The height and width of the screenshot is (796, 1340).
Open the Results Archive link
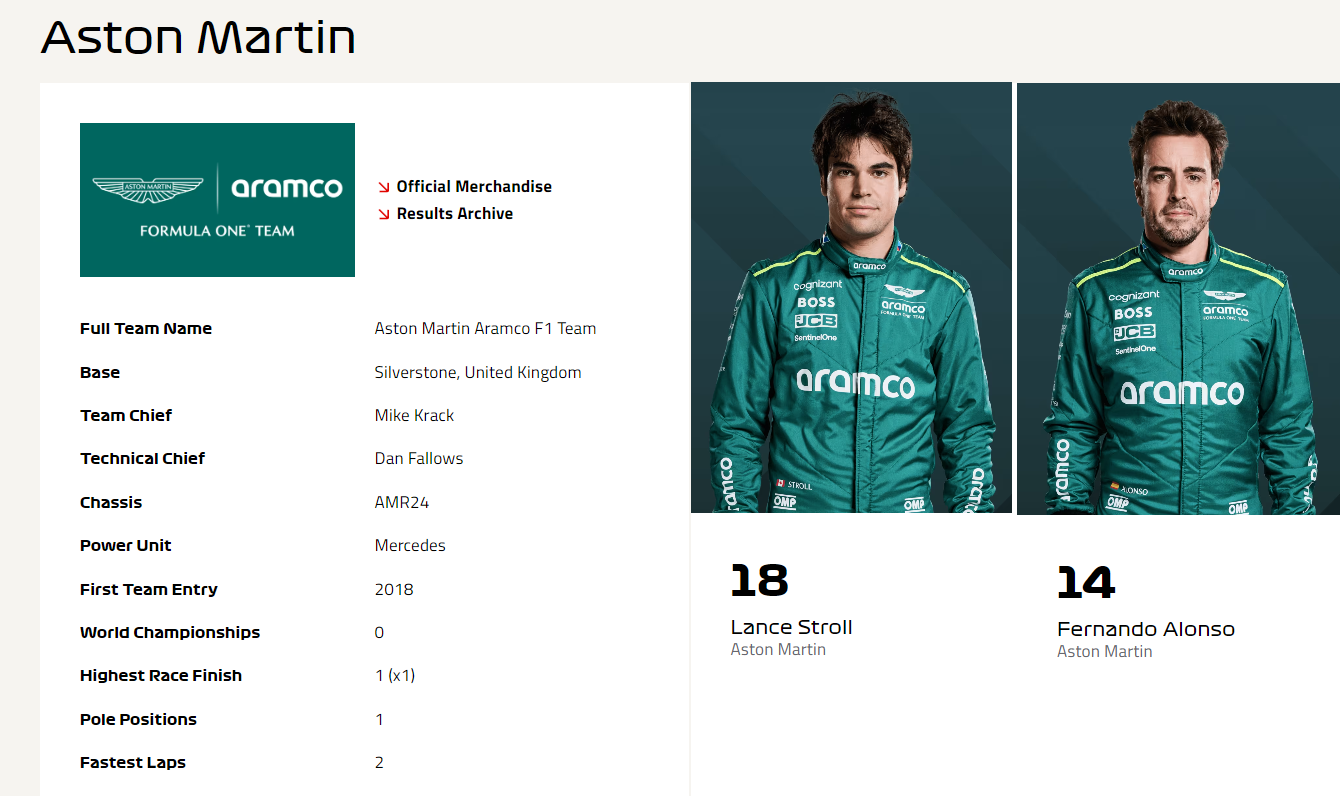(455, 214)
